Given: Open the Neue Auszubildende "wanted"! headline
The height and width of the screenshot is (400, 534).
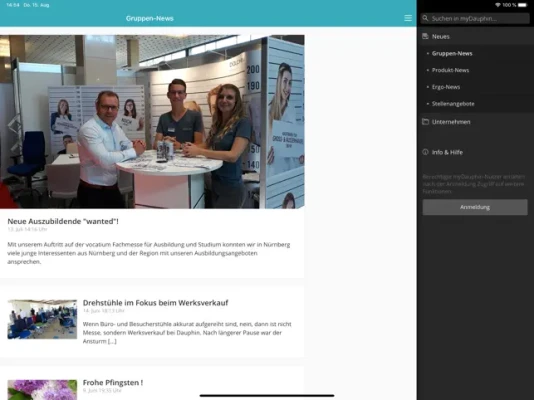Looking at the screenshot, I should (x=63, y=221).
